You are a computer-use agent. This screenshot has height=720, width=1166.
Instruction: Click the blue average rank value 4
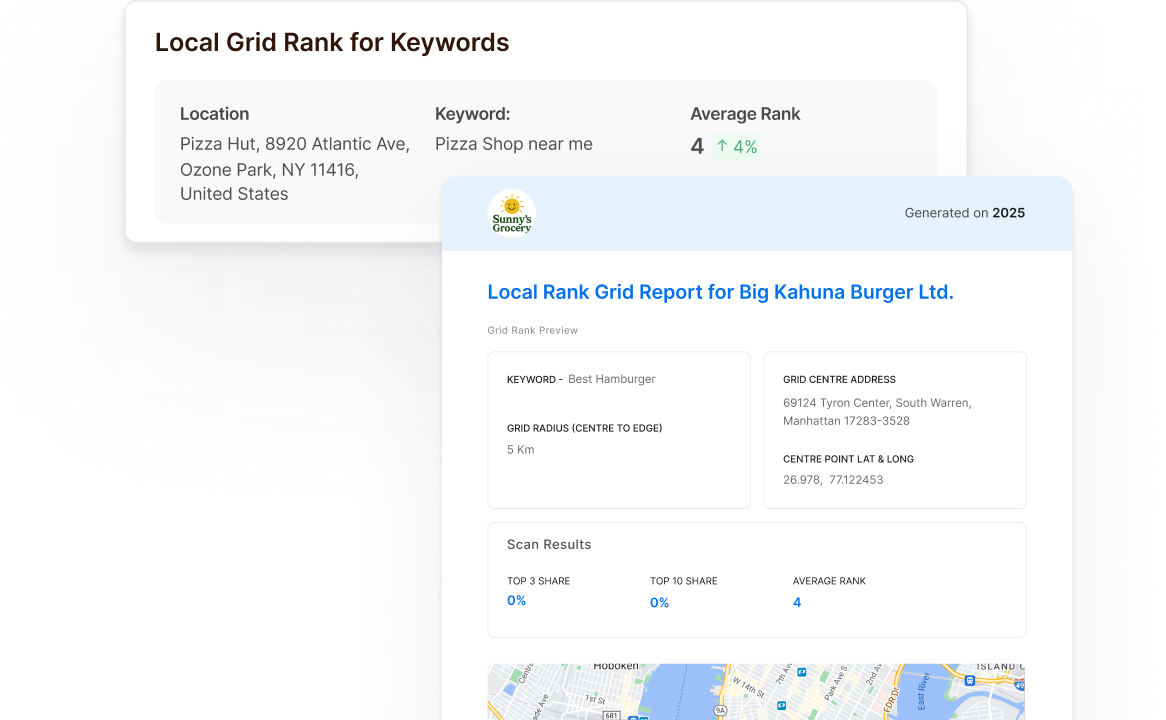(x=796, y=602)
